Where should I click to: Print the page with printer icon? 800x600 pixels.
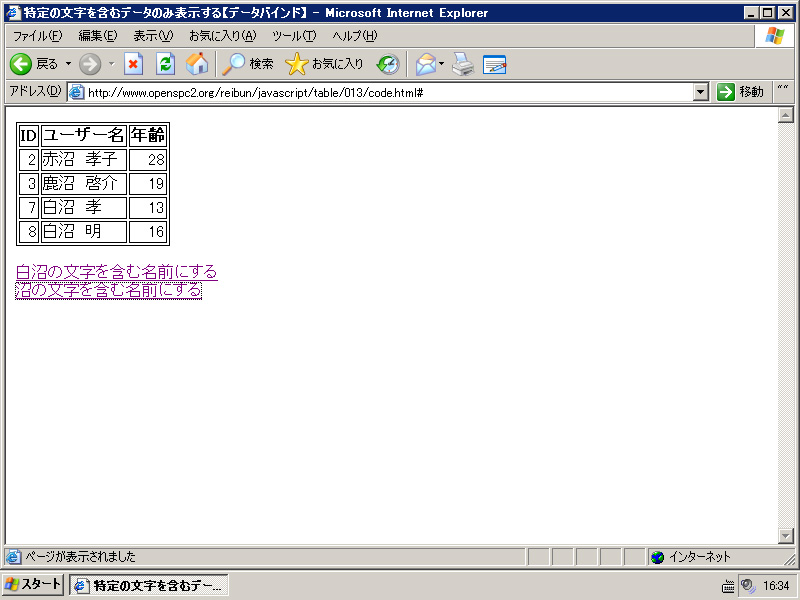(463, 64)
